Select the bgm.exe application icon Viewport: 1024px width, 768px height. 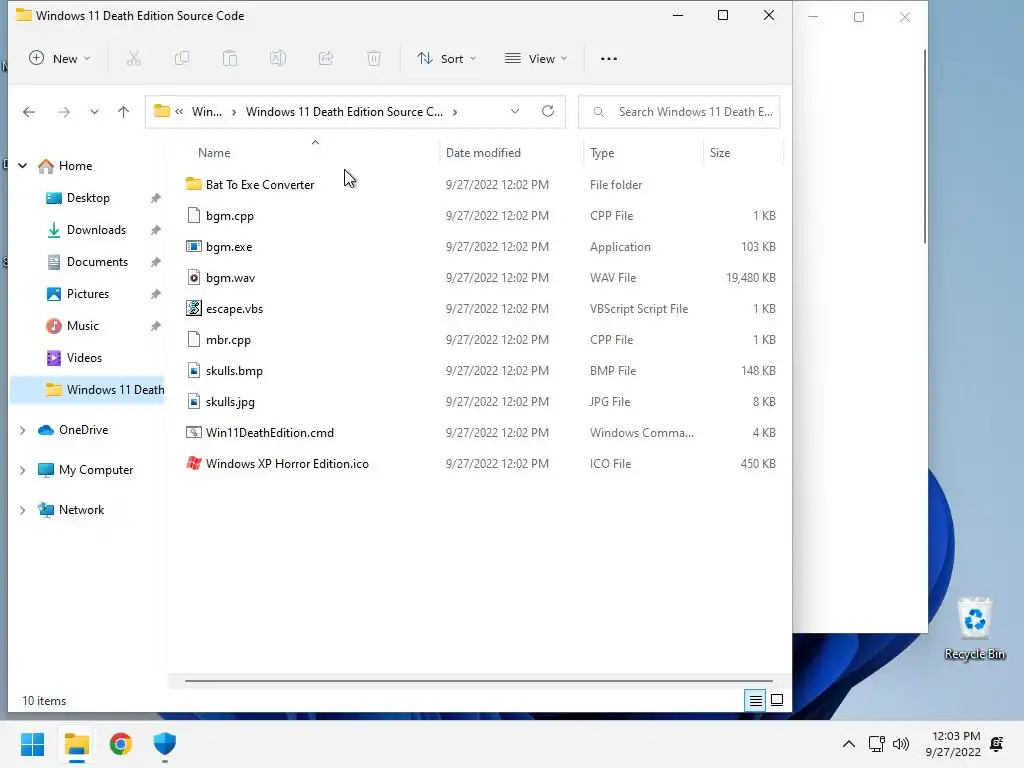(194, 246)
